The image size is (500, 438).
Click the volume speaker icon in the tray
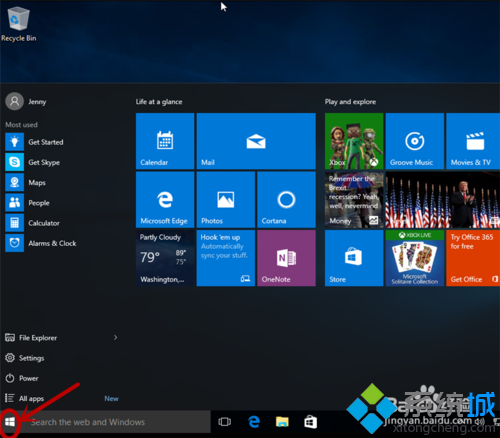pos(480,422)
